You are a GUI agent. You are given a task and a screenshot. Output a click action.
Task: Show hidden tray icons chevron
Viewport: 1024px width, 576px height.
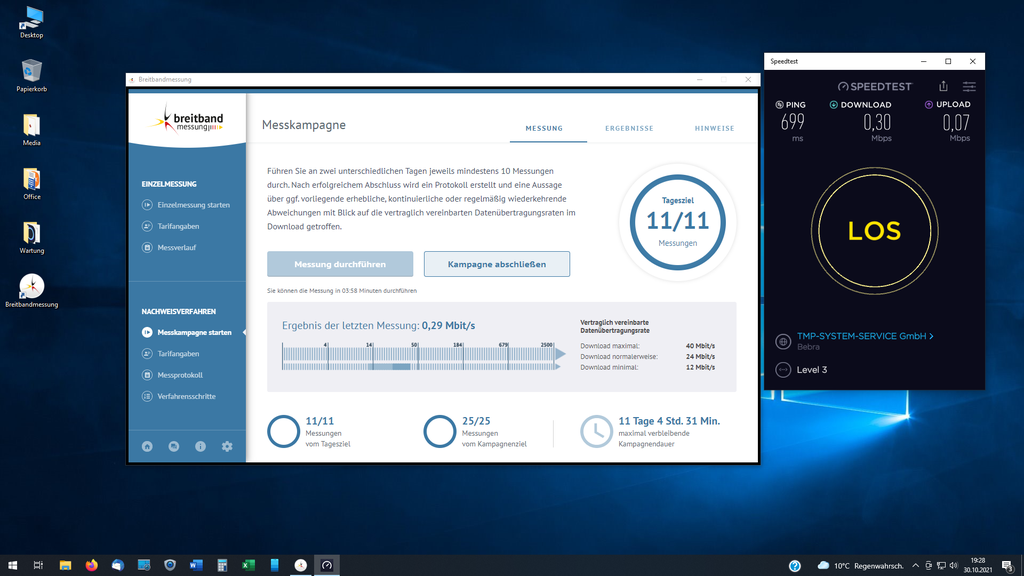pos(916,566)
